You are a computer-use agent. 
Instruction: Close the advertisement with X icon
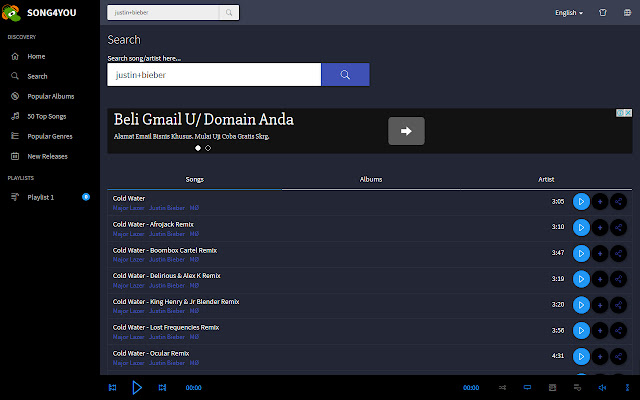628,113
